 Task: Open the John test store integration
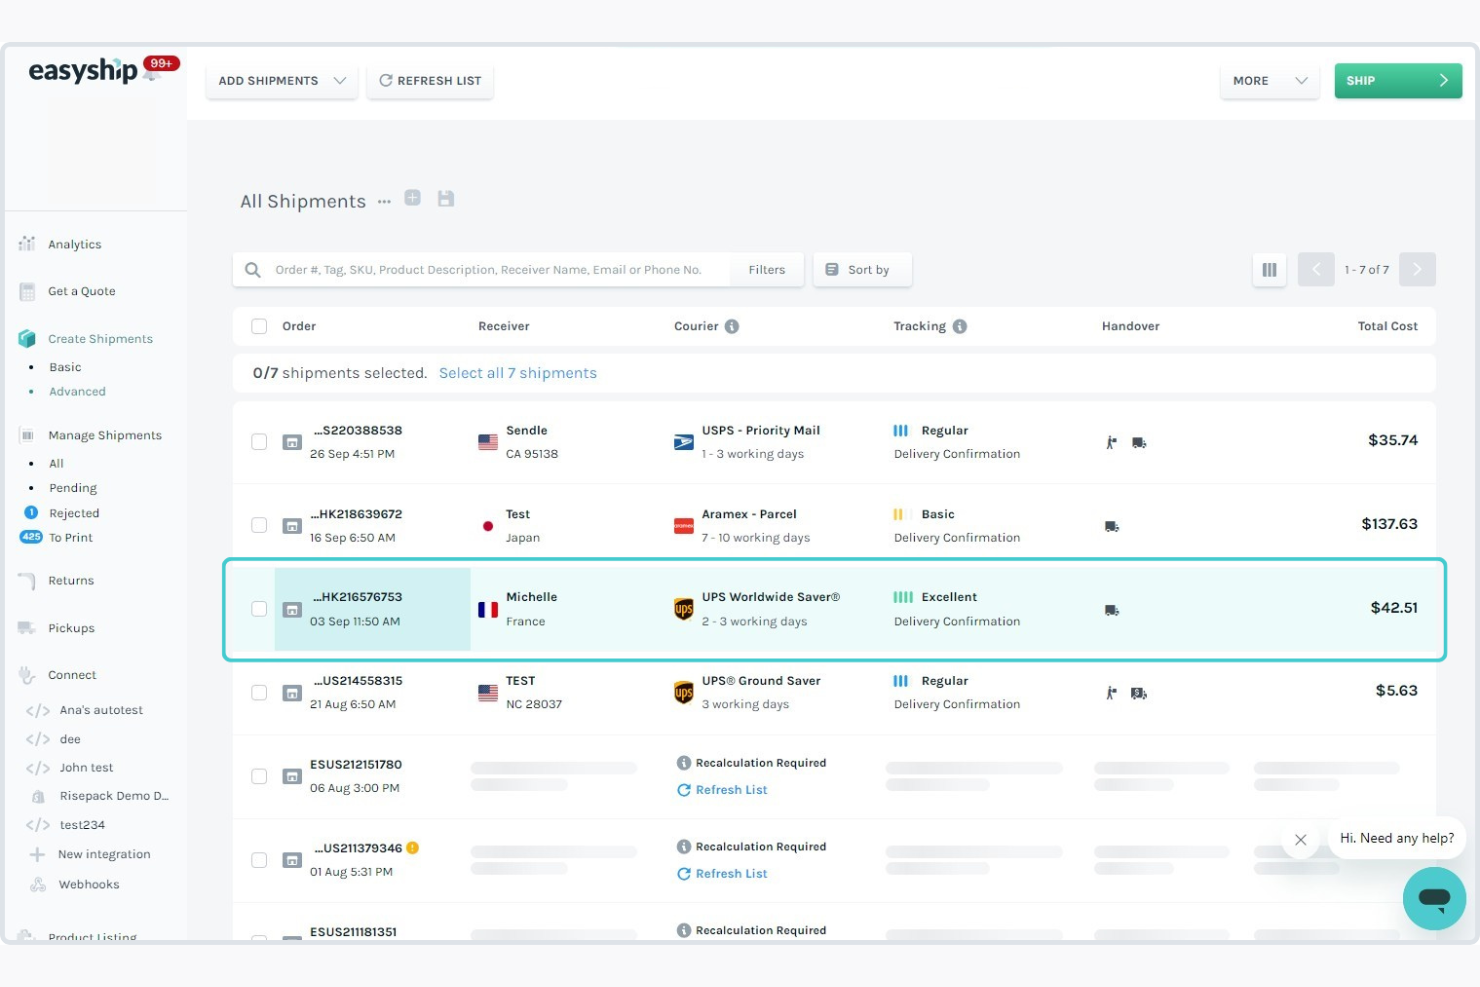coord(86,768)
